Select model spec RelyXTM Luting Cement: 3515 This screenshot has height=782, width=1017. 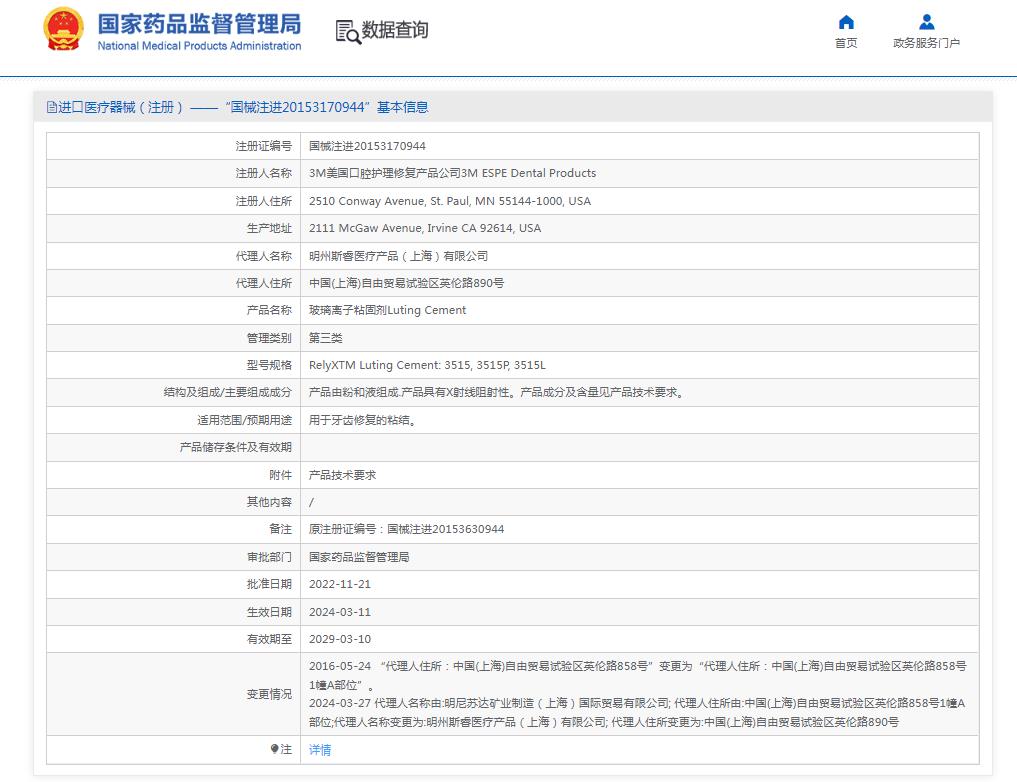(x=427, y=365)
